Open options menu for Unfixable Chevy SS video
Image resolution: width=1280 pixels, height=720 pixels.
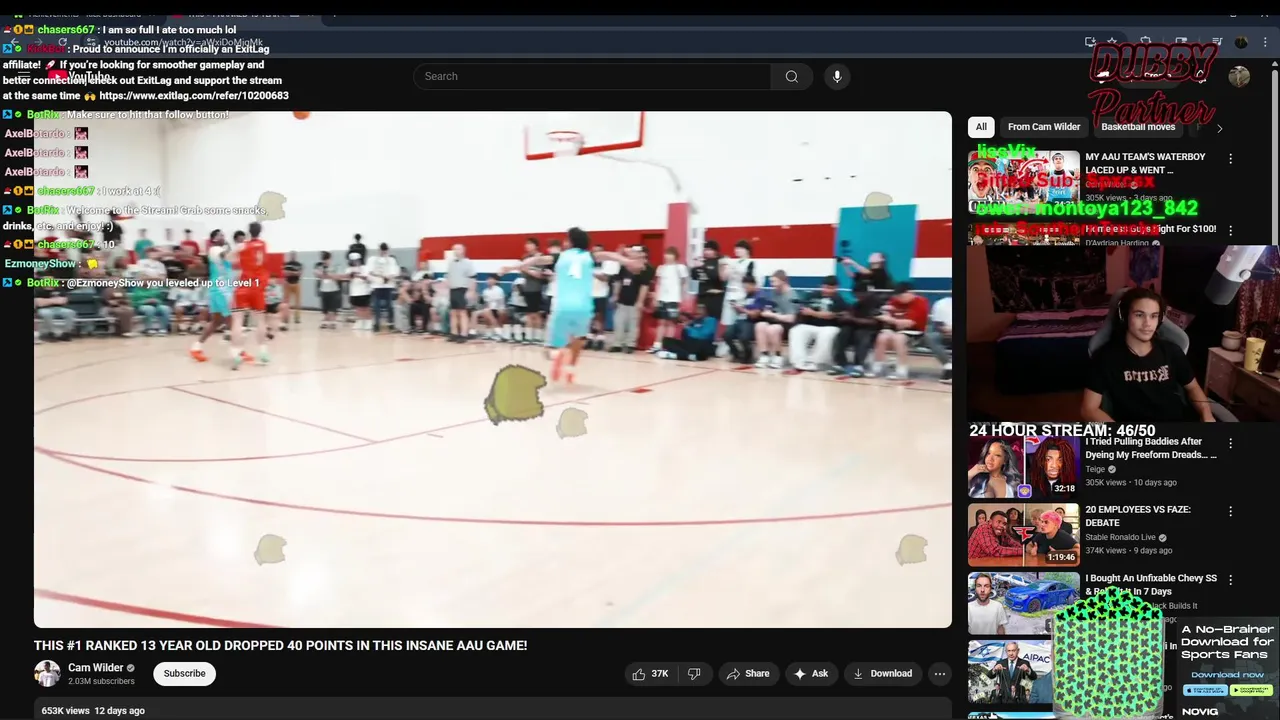click(1230, 579)
